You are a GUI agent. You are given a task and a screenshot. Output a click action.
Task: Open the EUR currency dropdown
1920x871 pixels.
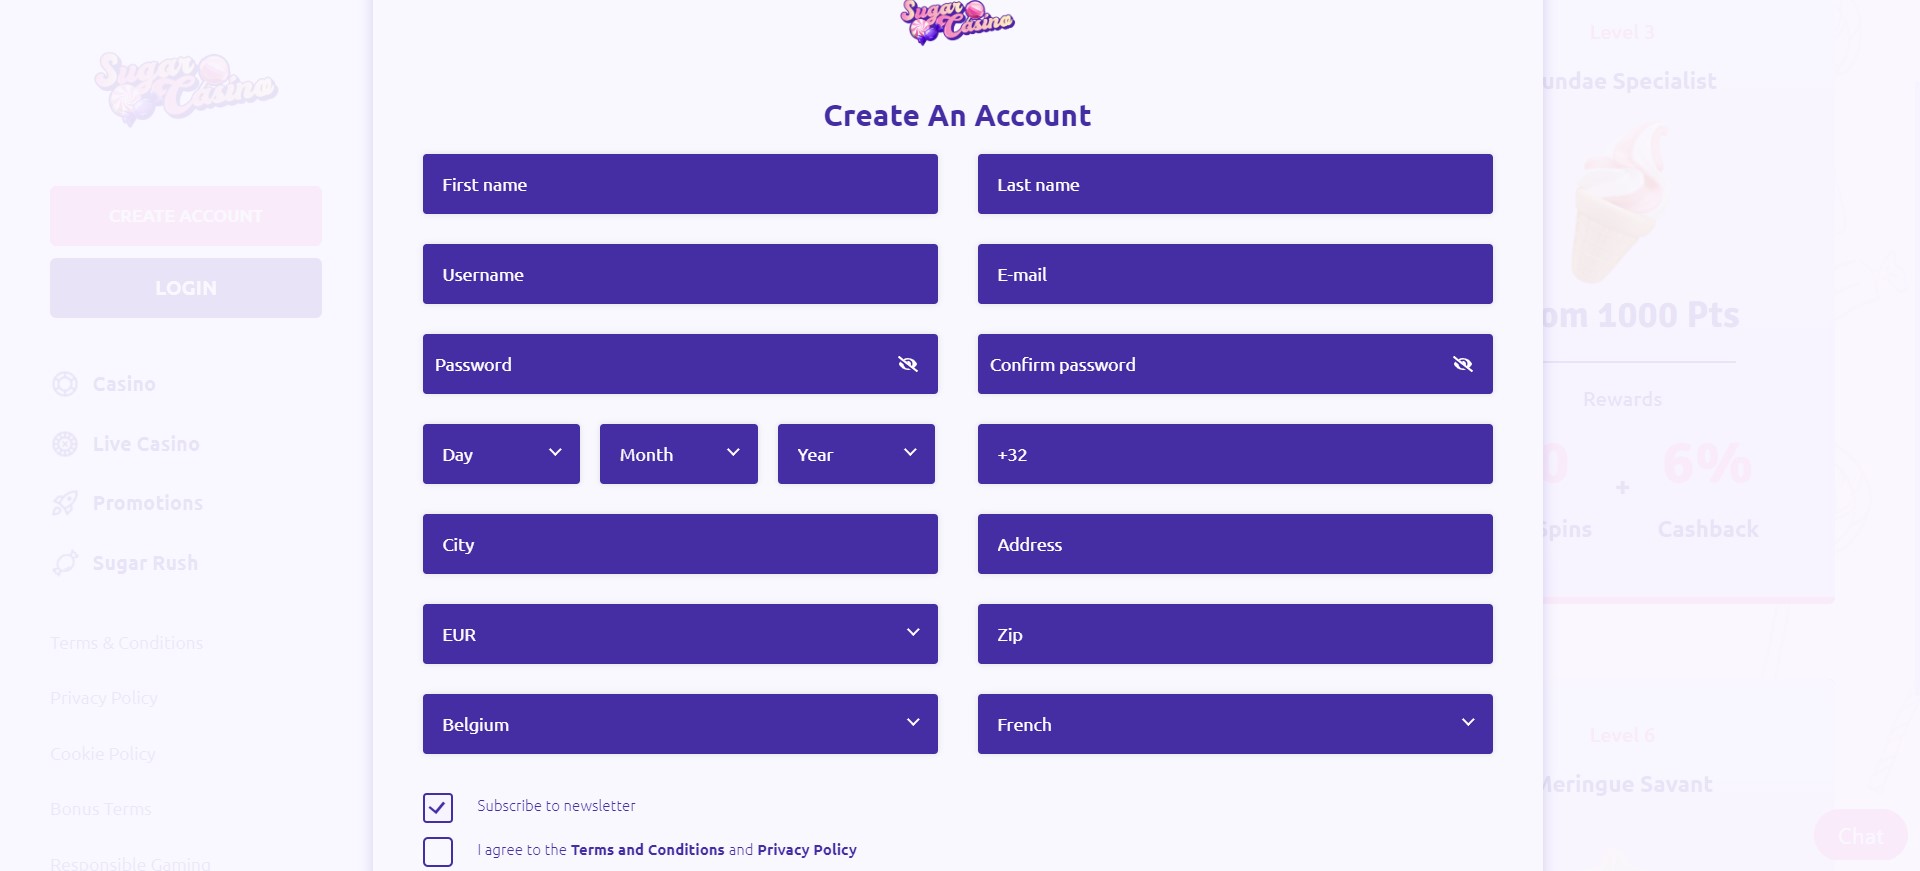coord(680,634)
